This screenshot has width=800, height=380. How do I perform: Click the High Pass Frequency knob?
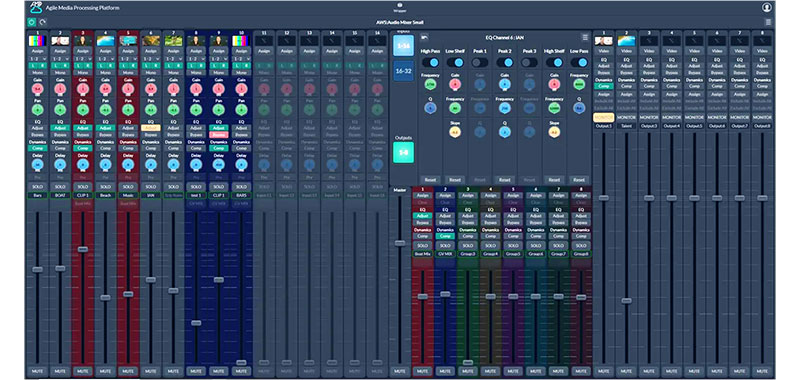(430, 85)
